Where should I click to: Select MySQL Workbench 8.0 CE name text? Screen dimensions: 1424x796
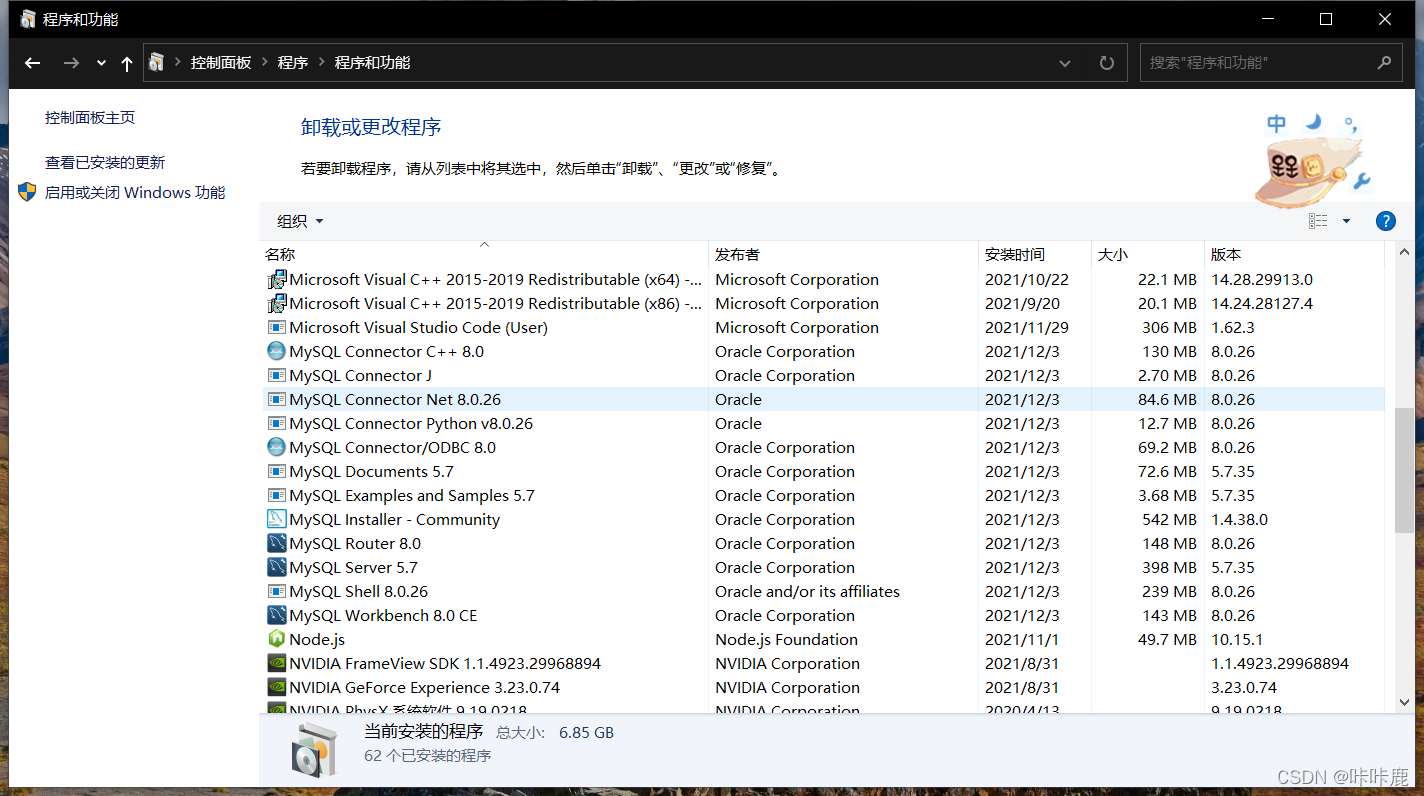[383, 615]
